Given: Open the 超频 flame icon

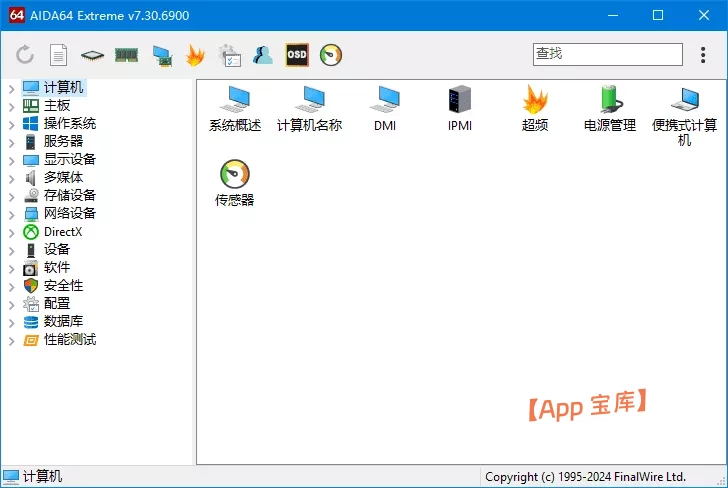Looking at the screenshot, I should point(535,109).
